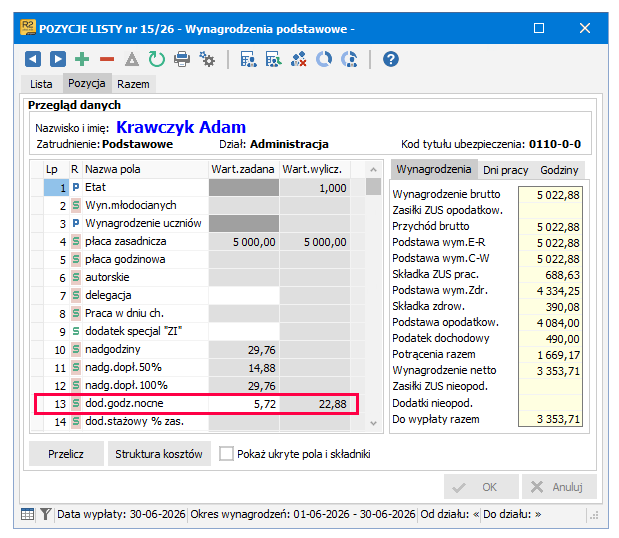
Task: Open the gear settings icon
Action: pos(207,59)
